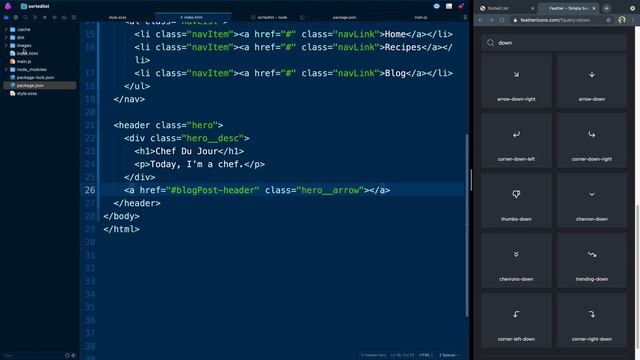Reload the Feather icons browser page

502,20
